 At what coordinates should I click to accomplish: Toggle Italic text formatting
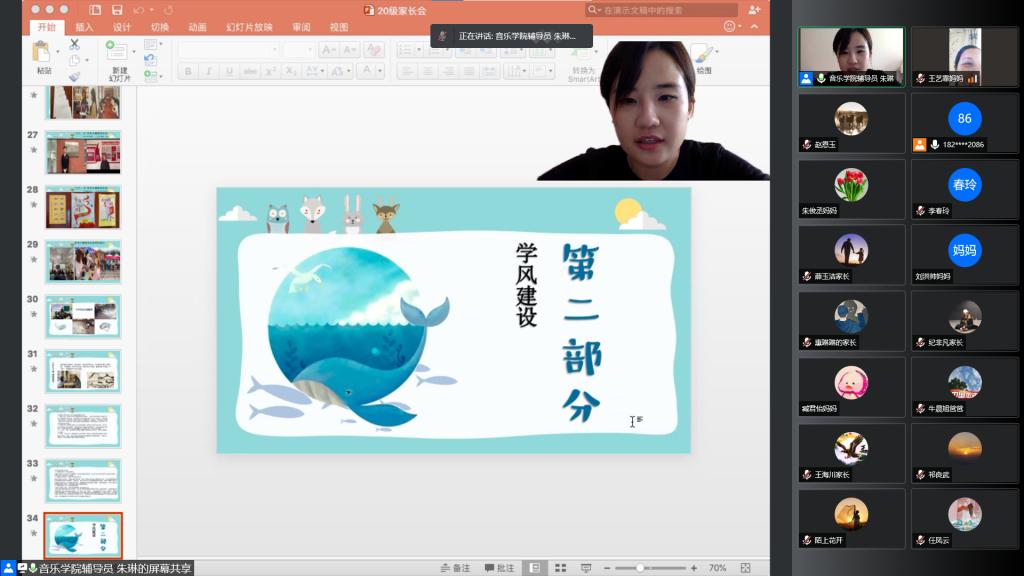coord(208,71)
